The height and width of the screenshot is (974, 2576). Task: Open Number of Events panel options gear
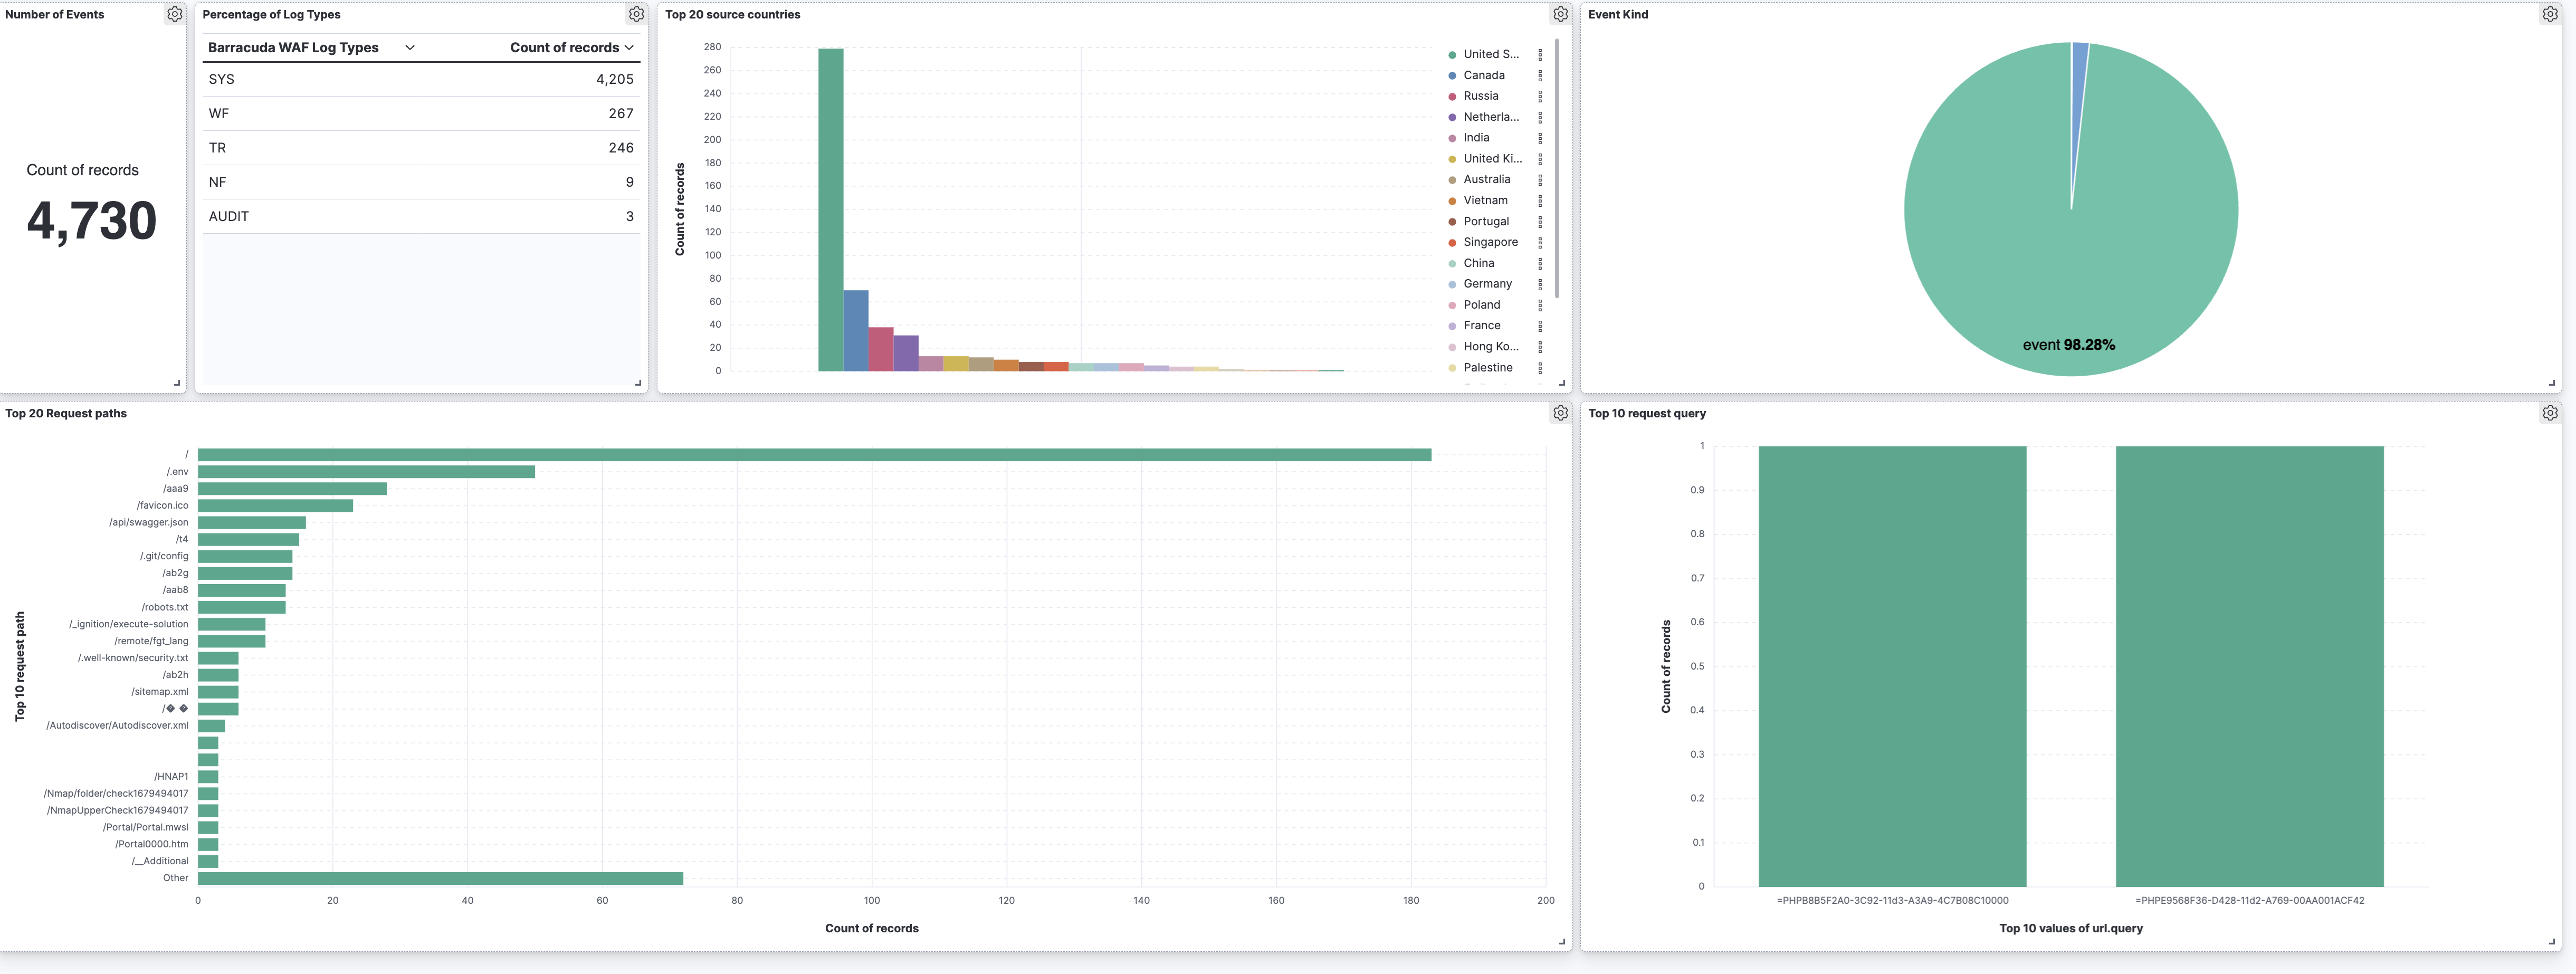[174, 14]
